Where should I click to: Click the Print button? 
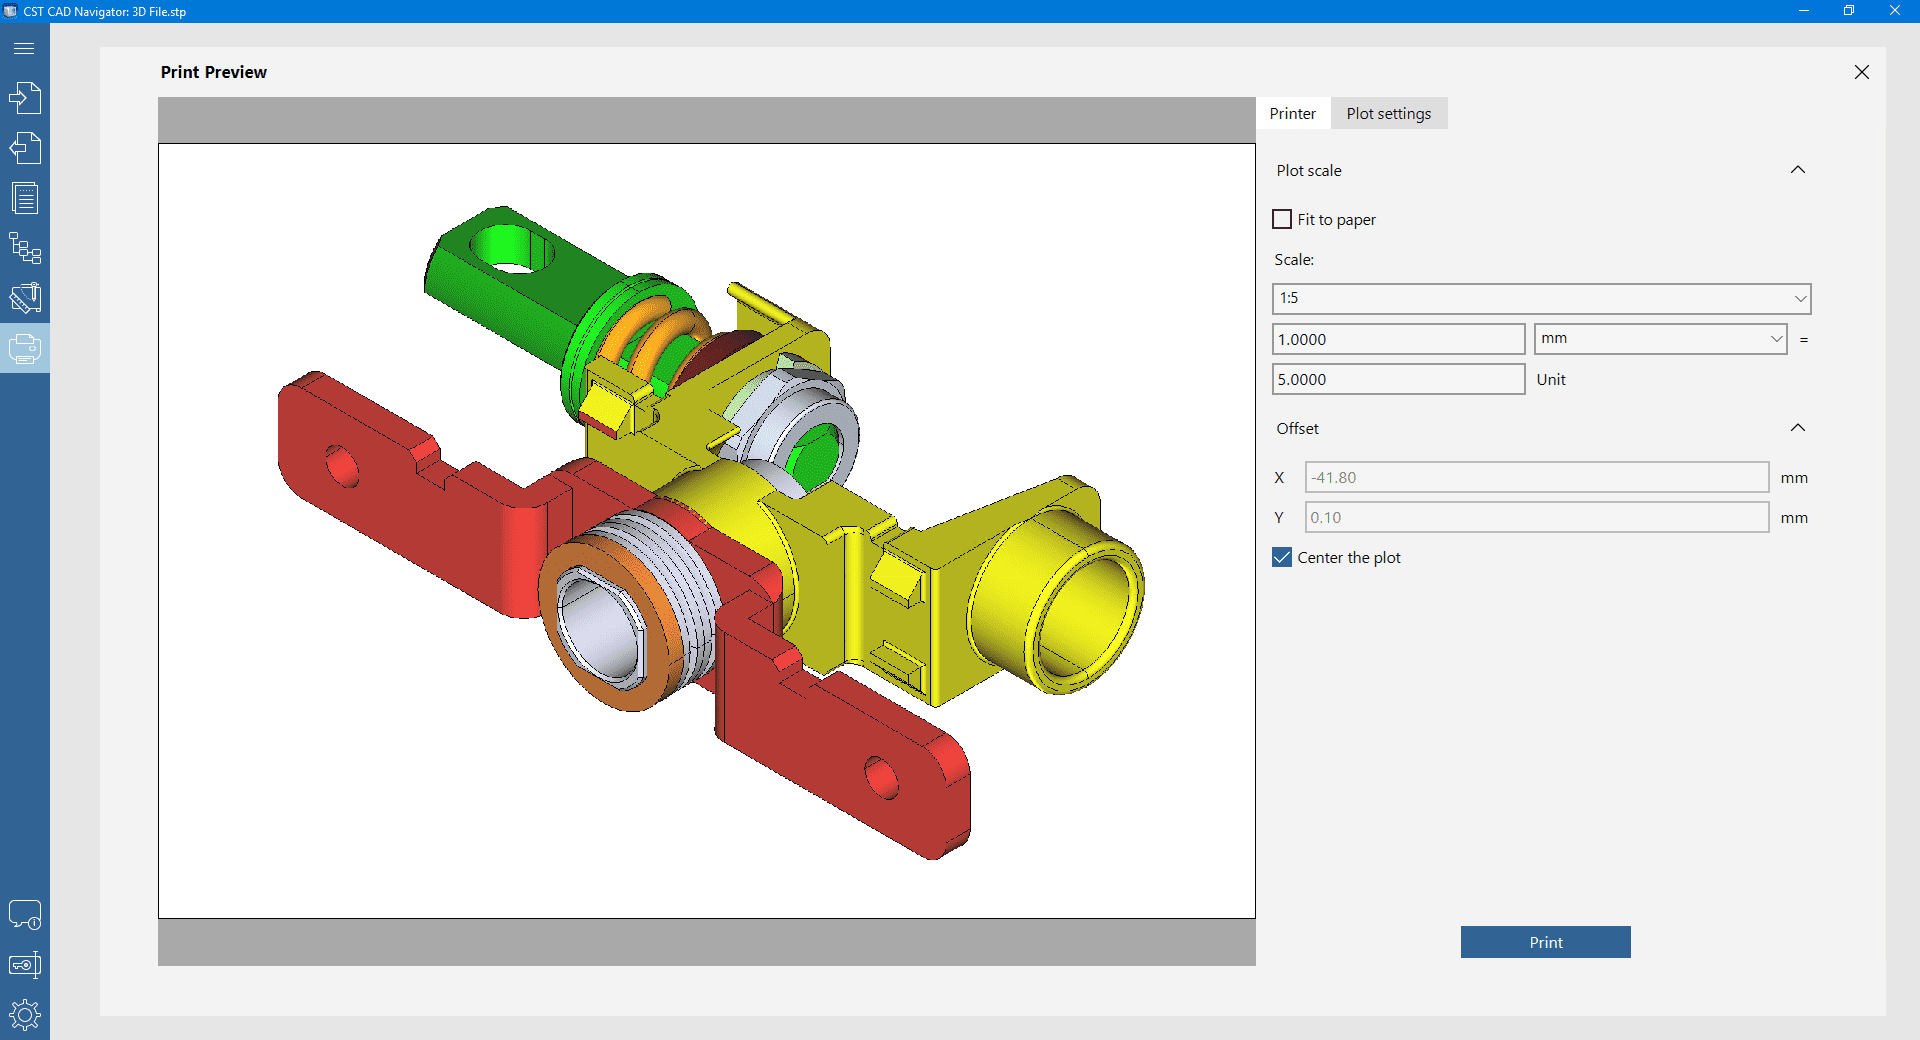[1545, 942]
